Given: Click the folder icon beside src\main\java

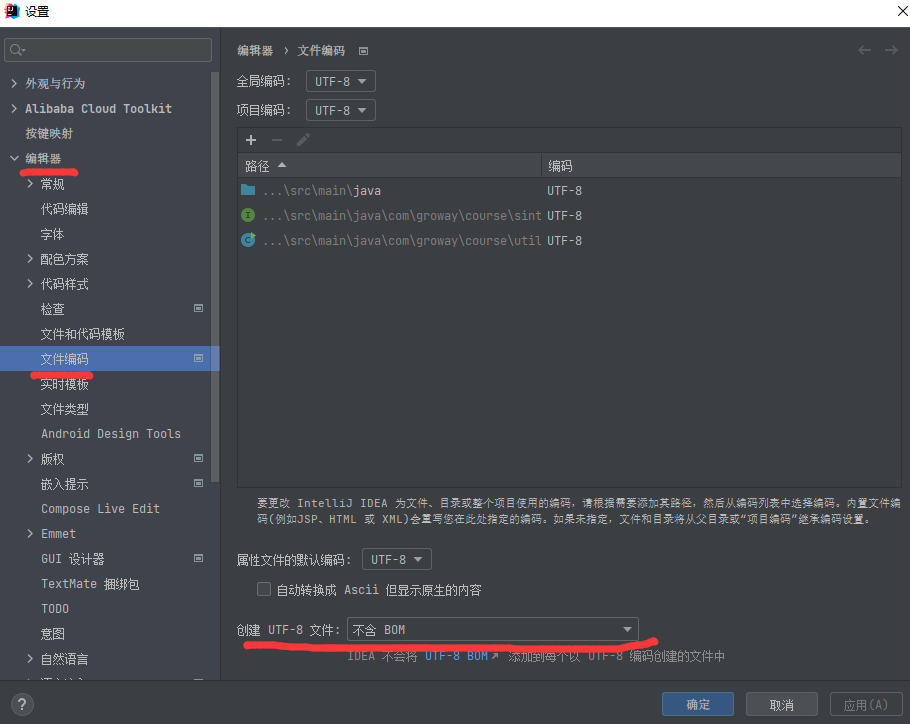Looking at the screenshot, I should [247, 190].
